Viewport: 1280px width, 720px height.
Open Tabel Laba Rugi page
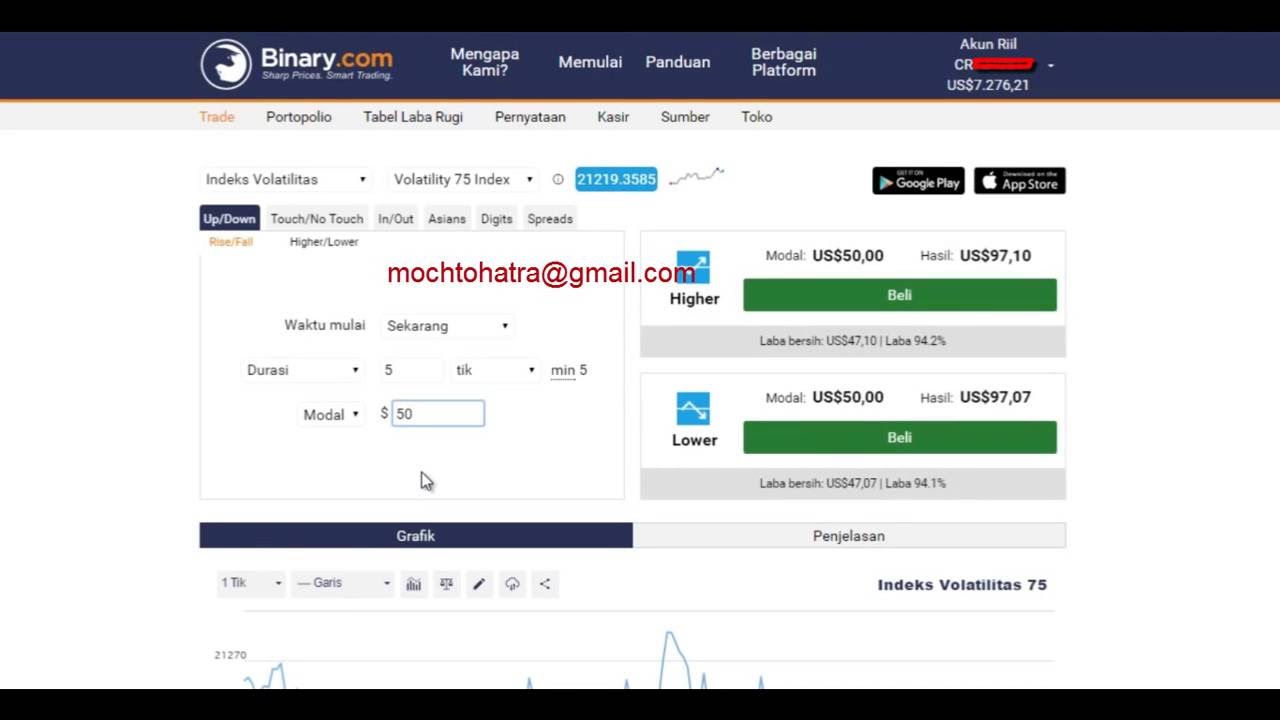[413, 117]
